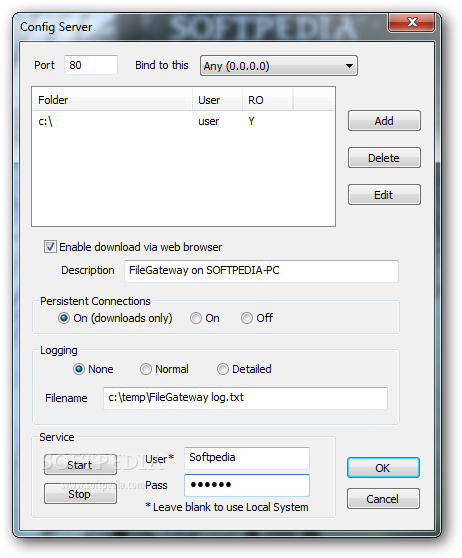Select the c:\ folder row
462x558 pixels.
point(183,121)
